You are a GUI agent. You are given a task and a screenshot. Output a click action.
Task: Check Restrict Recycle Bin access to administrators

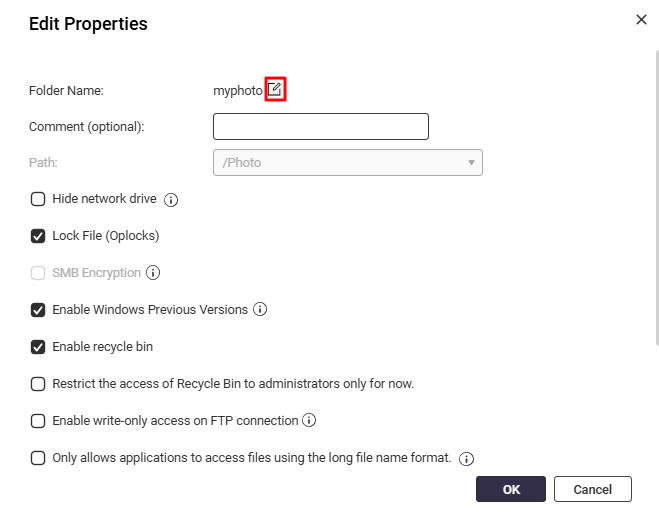click(x=38, y=384)
